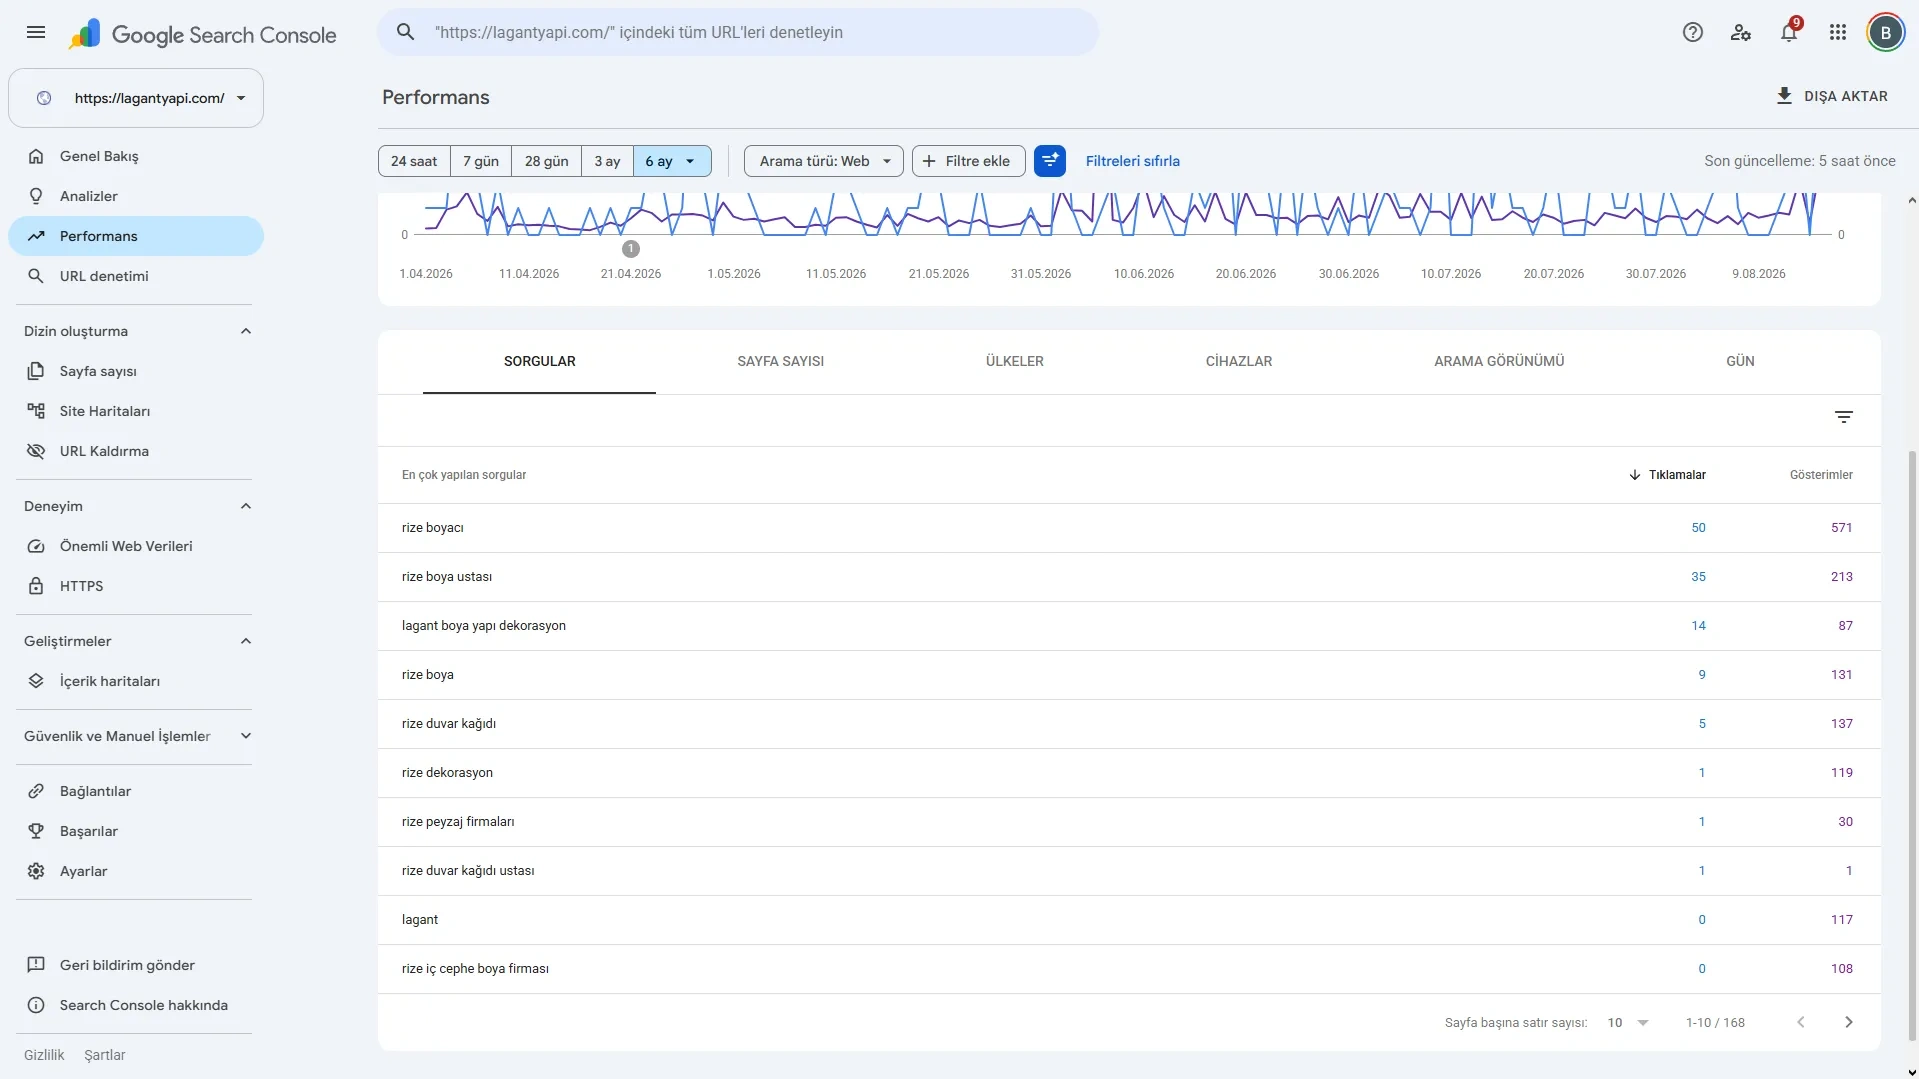1919x1079 pixels.
Task: Switch to the ARAMA GÖRÜNÜMÜ tab
Action: pyautogui.click(x=1499, y=361)
